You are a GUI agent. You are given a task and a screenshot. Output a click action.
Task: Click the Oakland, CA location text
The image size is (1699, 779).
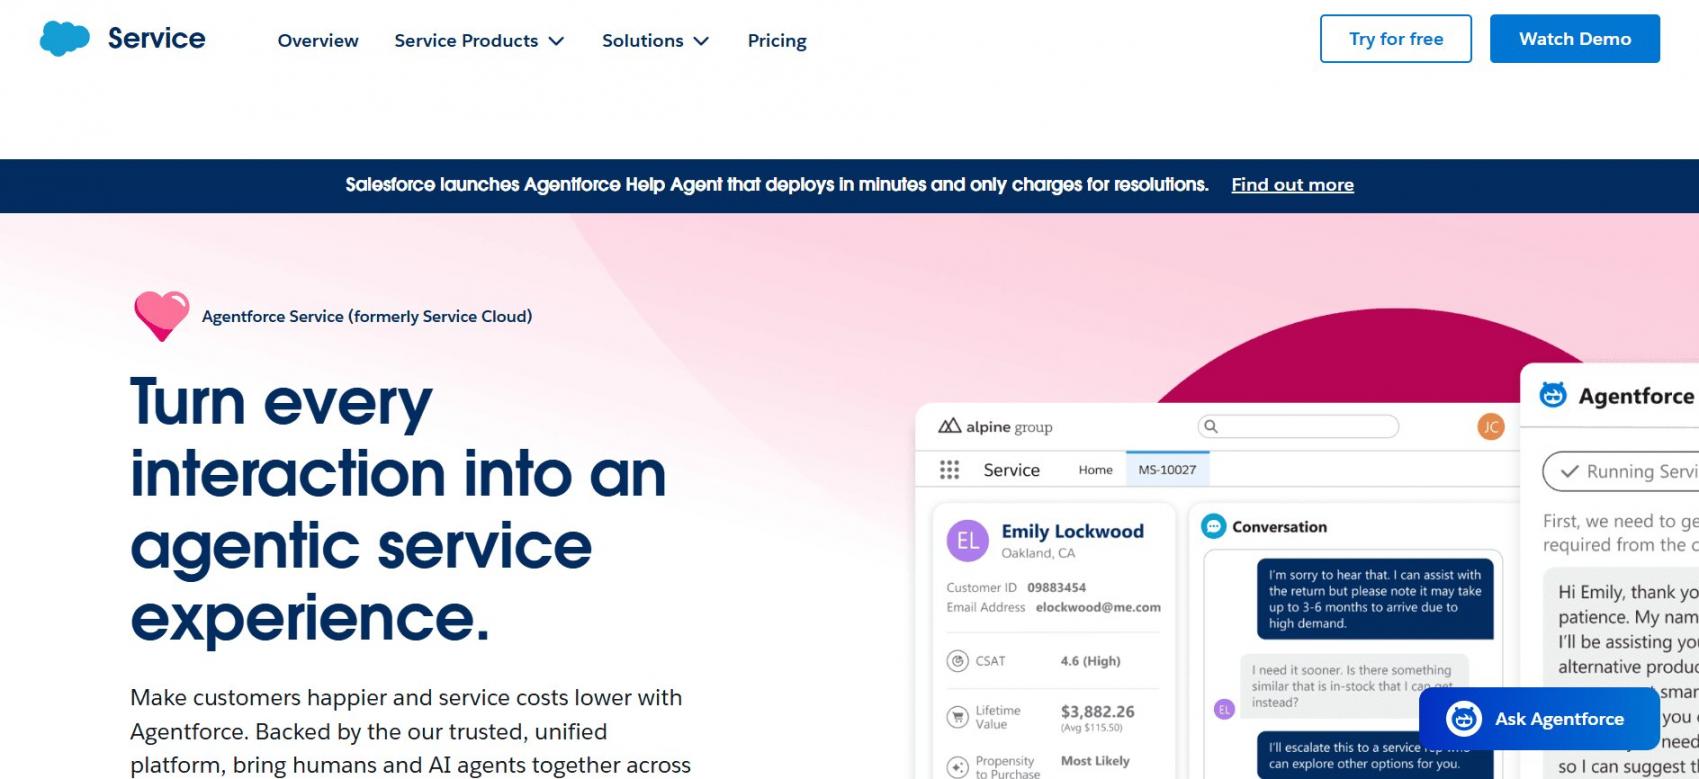click(1038, 553)
